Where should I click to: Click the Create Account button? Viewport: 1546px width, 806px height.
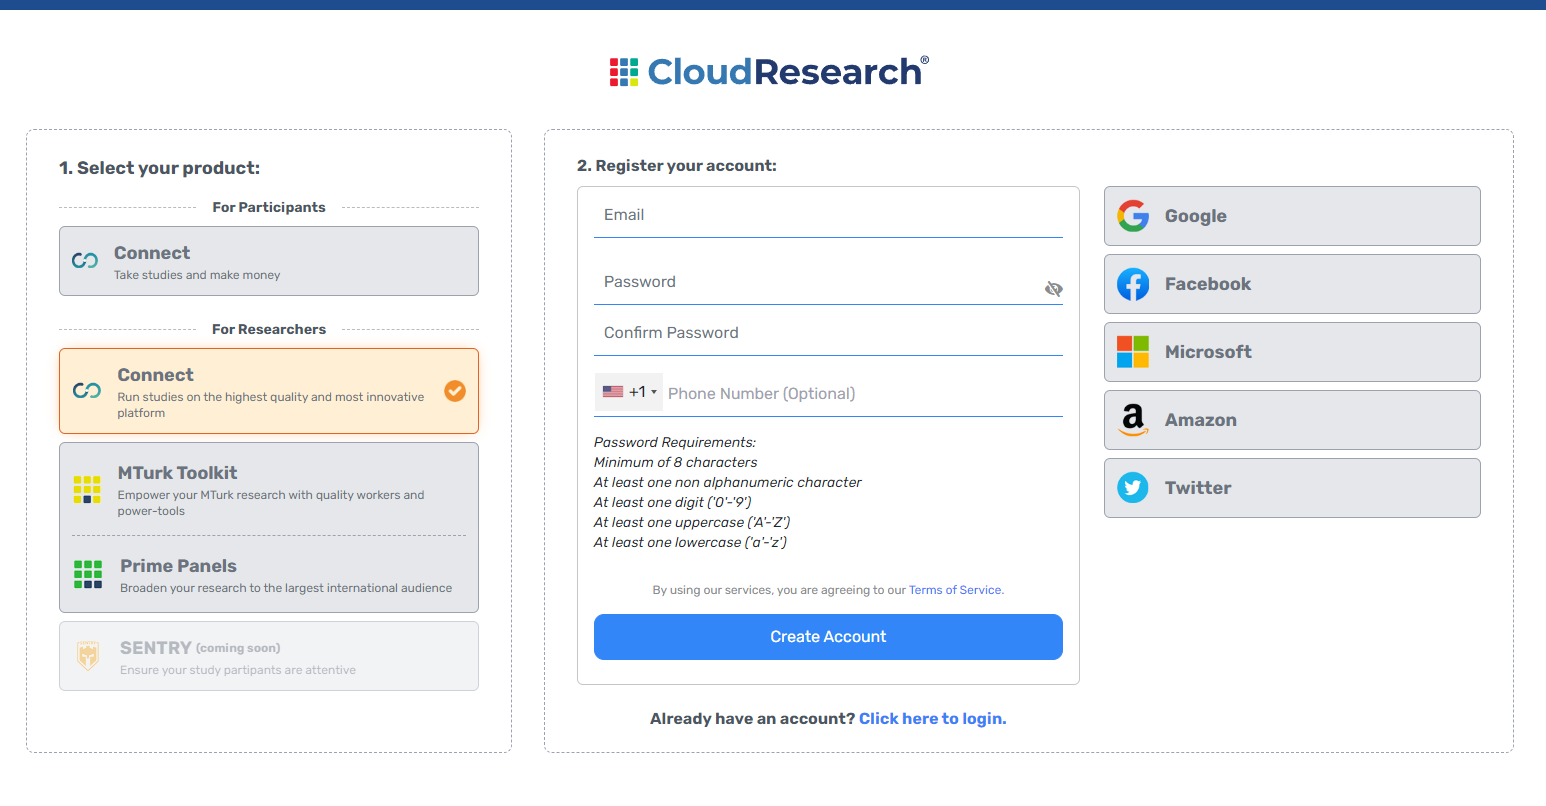coord(828,637)
